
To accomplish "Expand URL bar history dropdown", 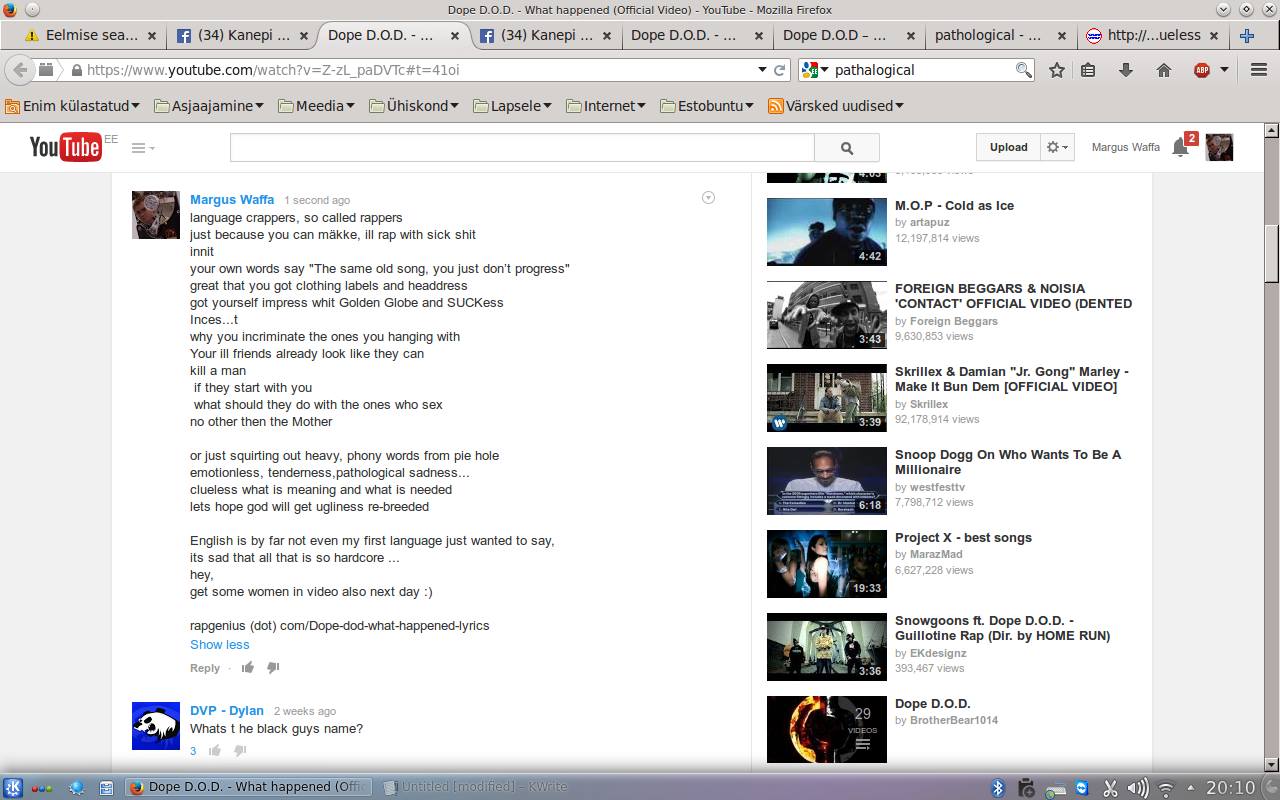I will pyautogui.click(x=762, y=70).
